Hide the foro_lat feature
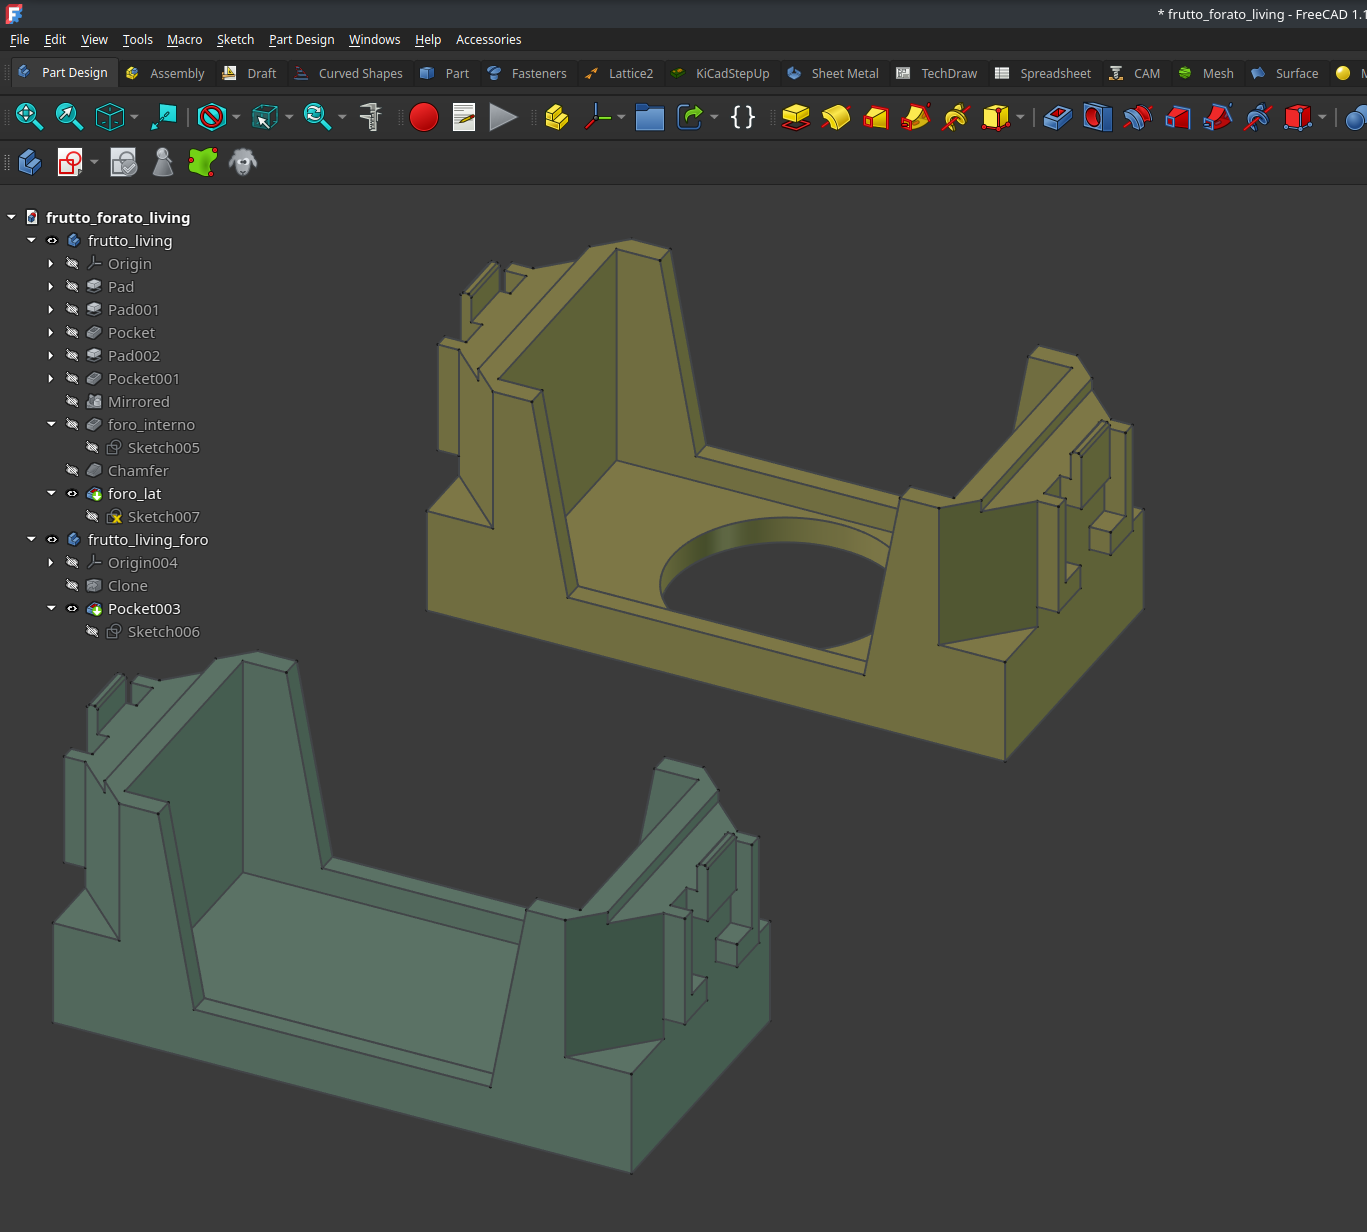The width and height of the screenshot is (1367, 1232). click(x=72, y=494)
